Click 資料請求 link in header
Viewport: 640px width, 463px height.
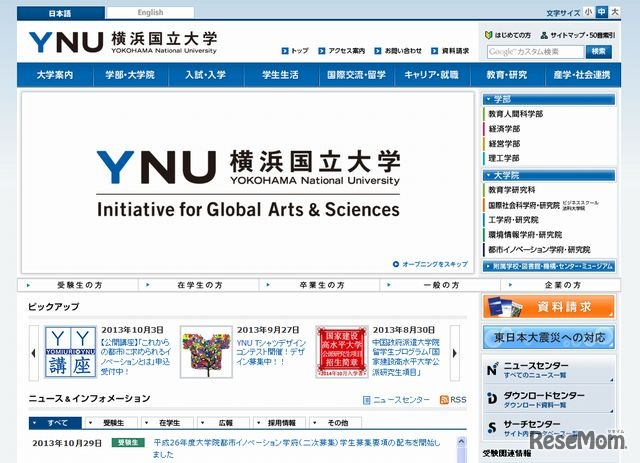[x=451, y=51]
